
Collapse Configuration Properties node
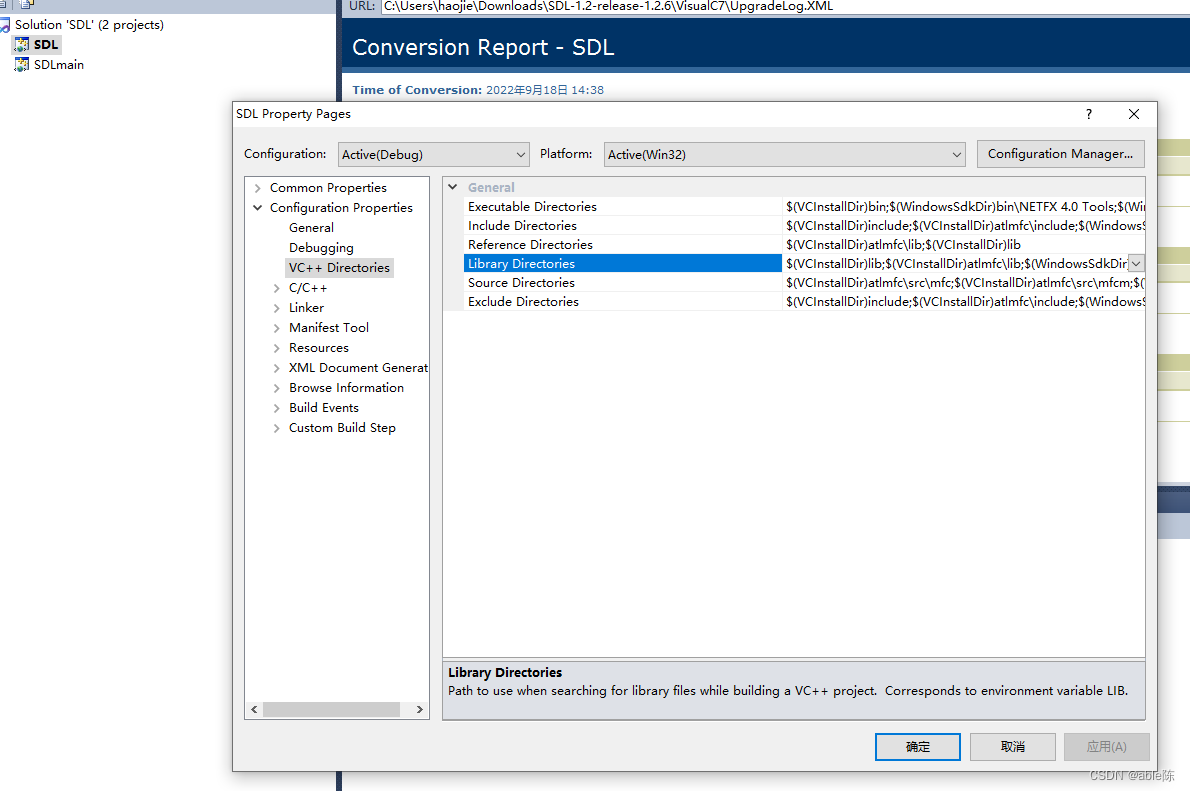click(x=258, y=207)
